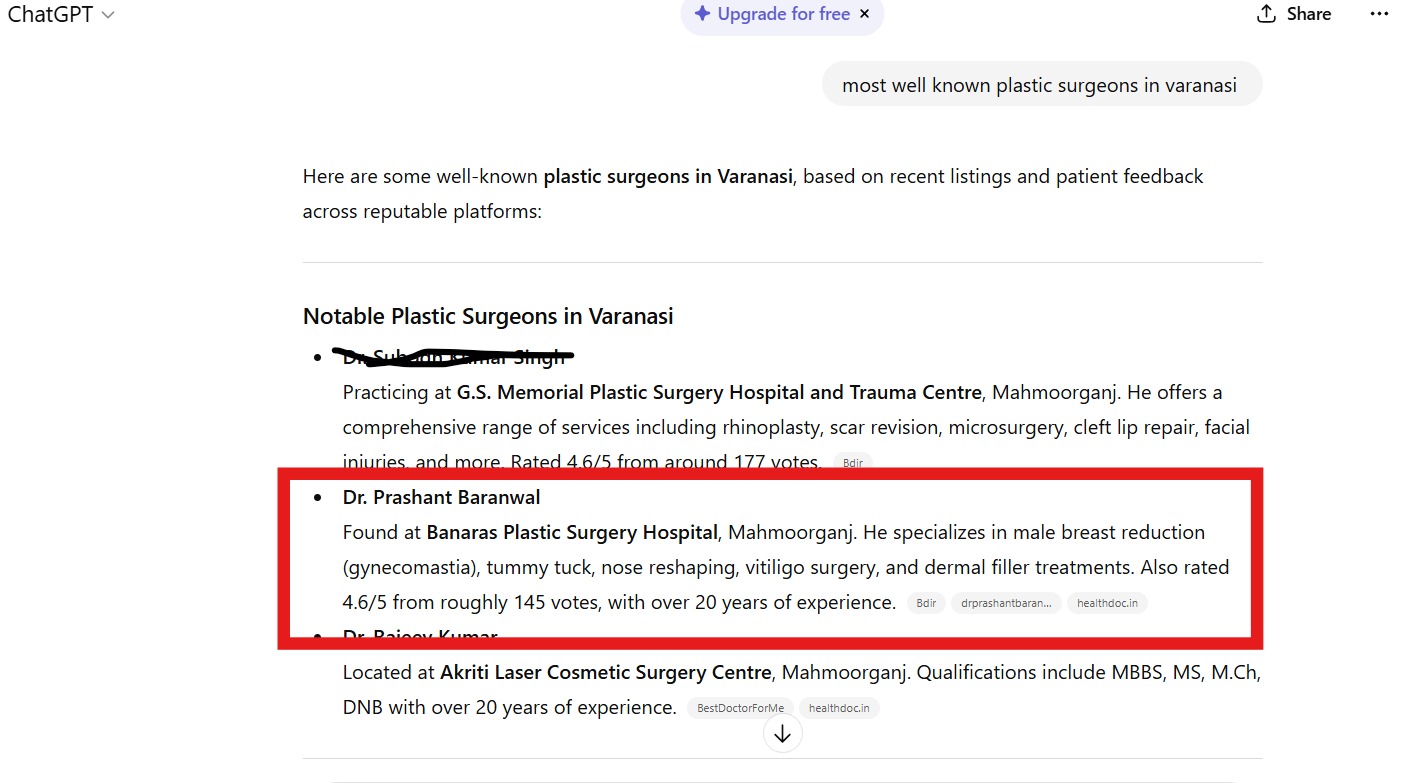Click the sparkle icon in the Upgrade pill
Image resolution: width=1411 pixels, height=783 pixels.
pyautogui.click(x=702, y=14)
